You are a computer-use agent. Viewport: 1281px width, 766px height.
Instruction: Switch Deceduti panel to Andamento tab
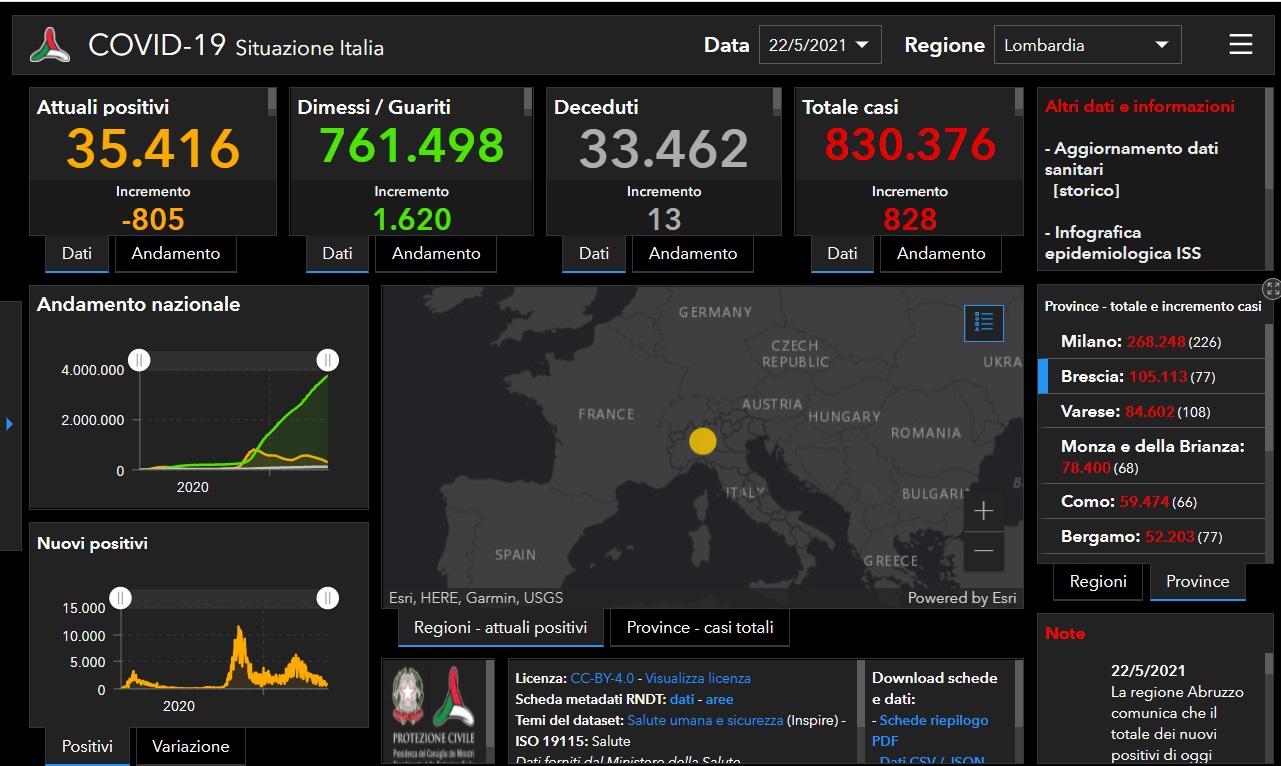pos(692,254)
